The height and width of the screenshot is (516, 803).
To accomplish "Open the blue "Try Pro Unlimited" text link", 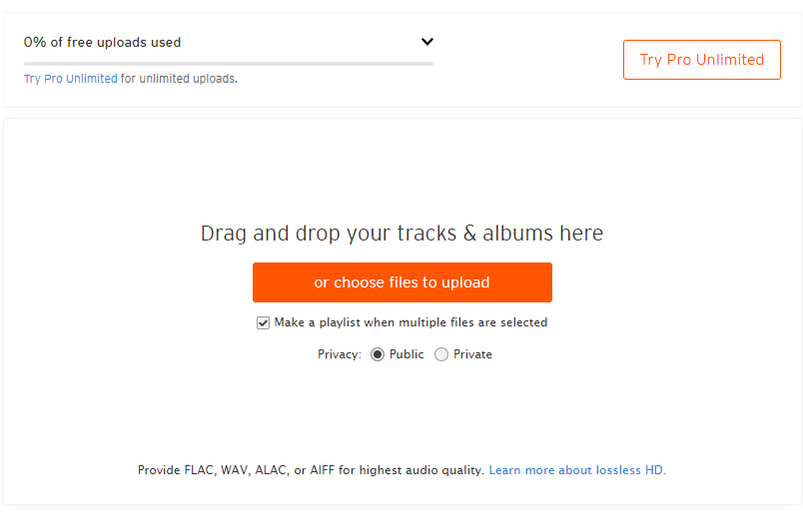I will click(70, 78).
